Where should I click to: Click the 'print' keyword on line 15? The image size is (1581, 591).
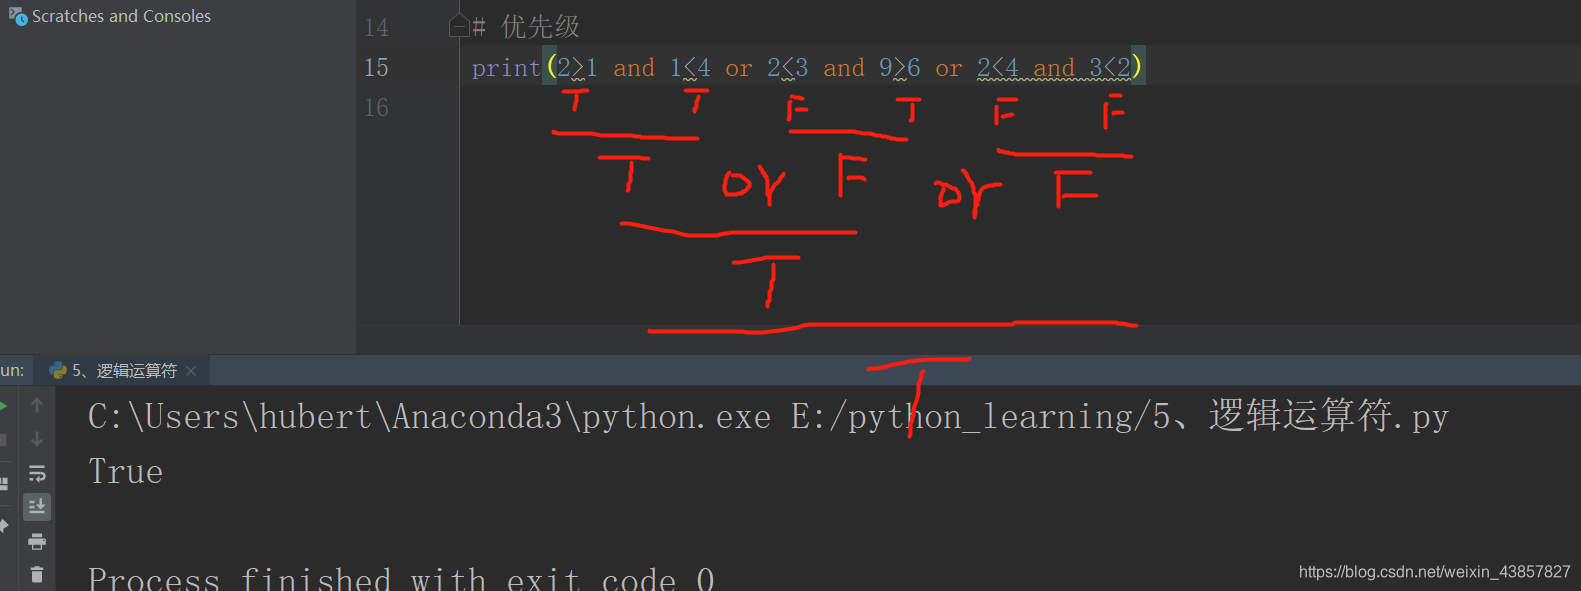tap(506, 67)
